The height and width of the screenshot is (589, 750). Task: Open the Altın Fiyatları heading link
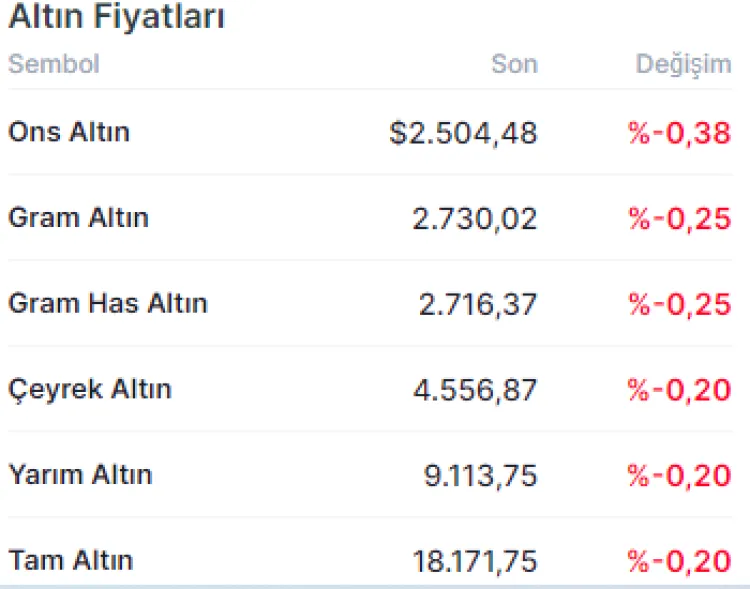[x=117, y=17]
